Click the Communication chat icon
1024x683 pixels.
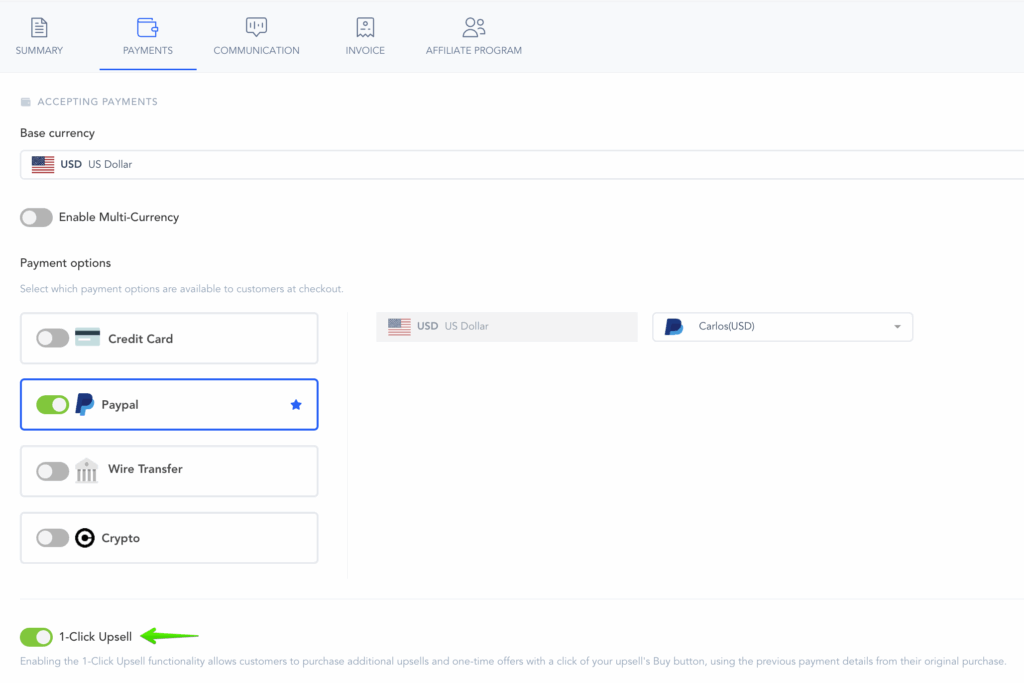(256, 27)
